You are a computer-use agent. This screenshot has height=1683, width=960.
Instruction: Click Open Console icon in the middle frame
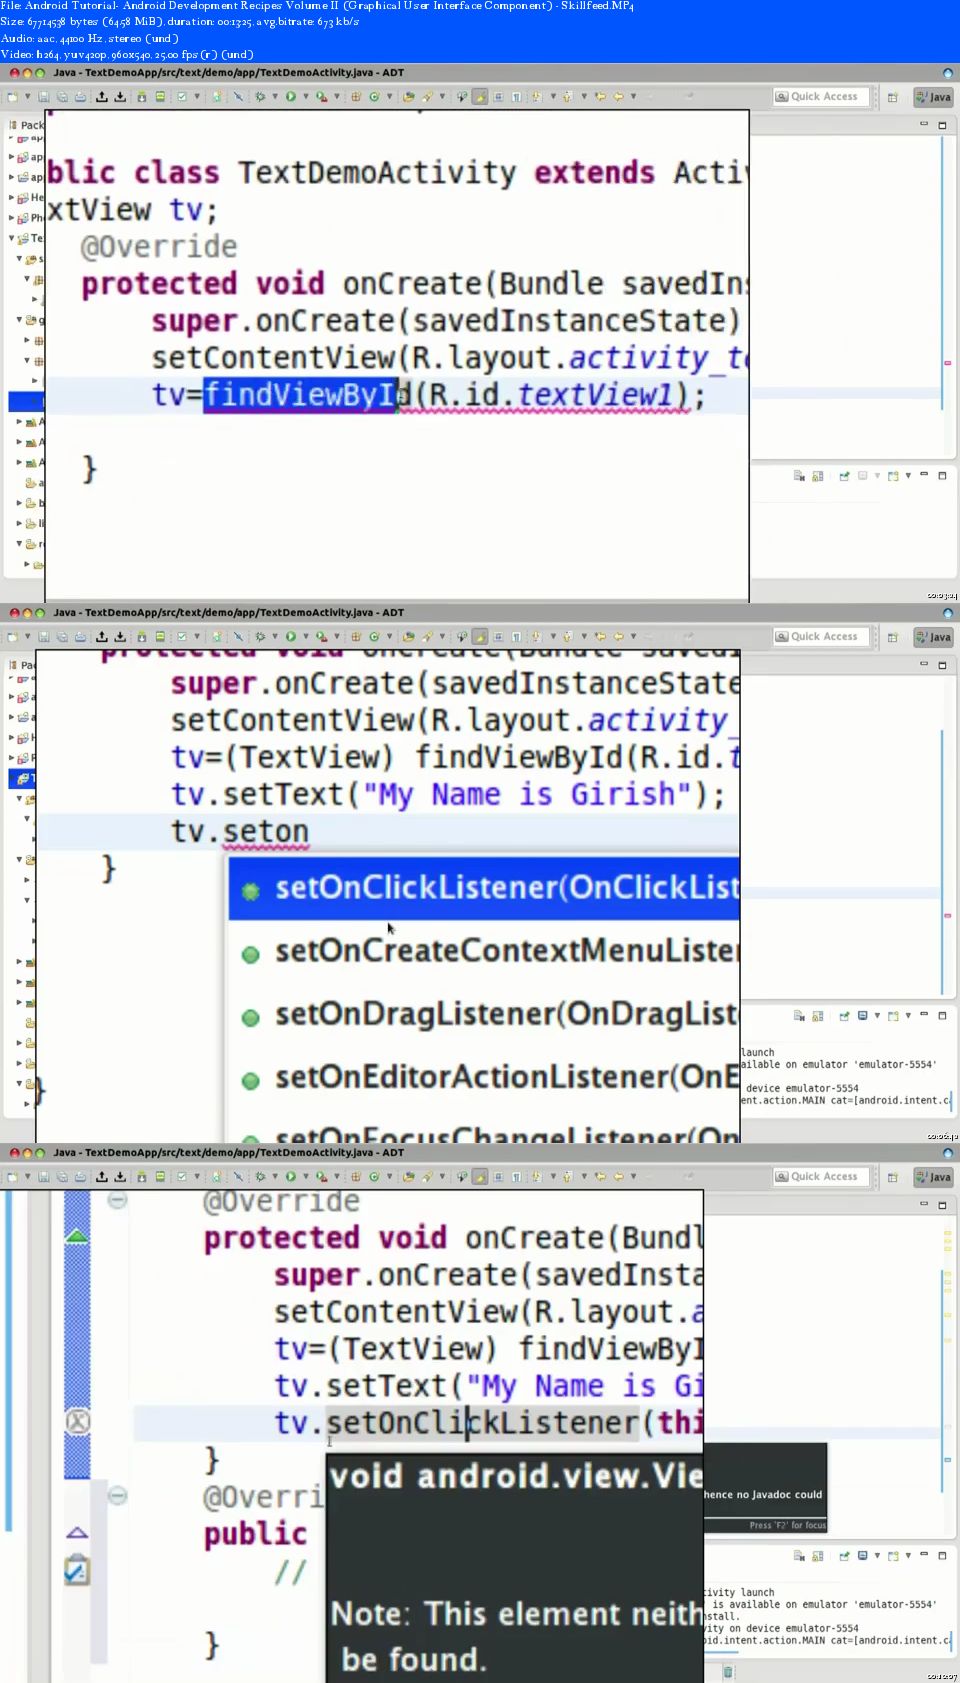coord(893,1015)
